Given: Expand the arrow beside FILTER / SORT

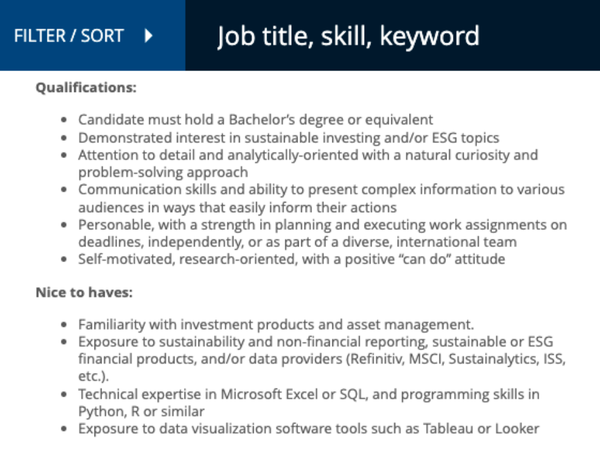Looking at the screenshot, I should [x=148, y=36].
